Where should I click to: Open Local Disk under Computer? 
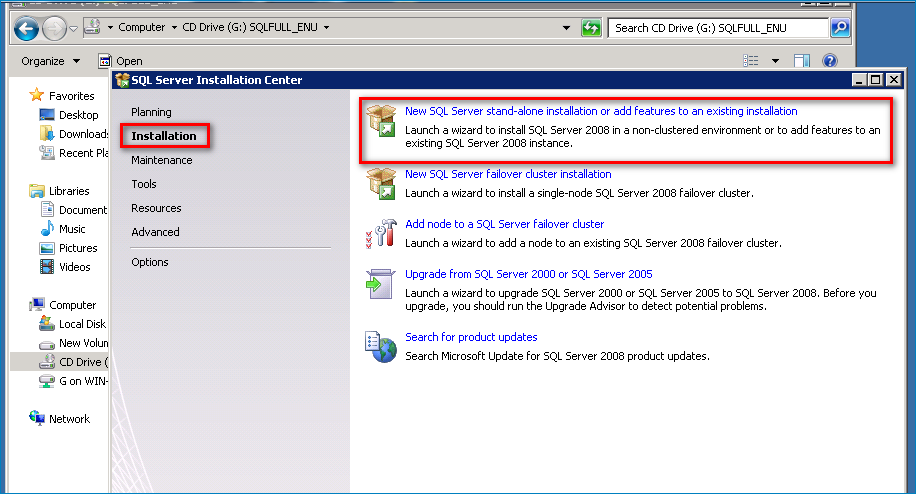(82, 324)
